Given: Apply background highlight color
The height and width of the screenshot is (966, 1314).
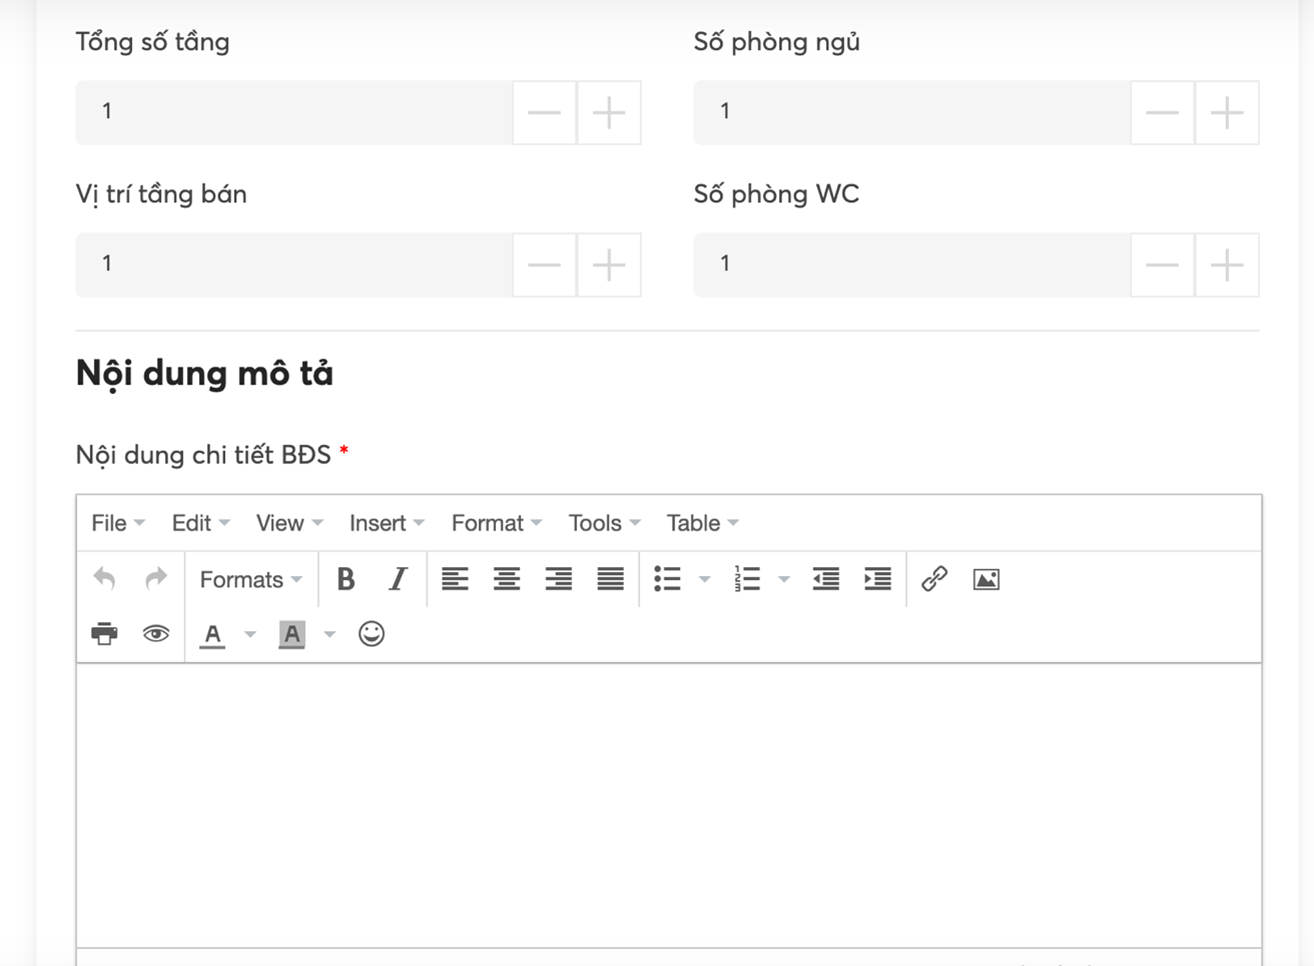Looking at the screenshot, I should pos(292,634).
